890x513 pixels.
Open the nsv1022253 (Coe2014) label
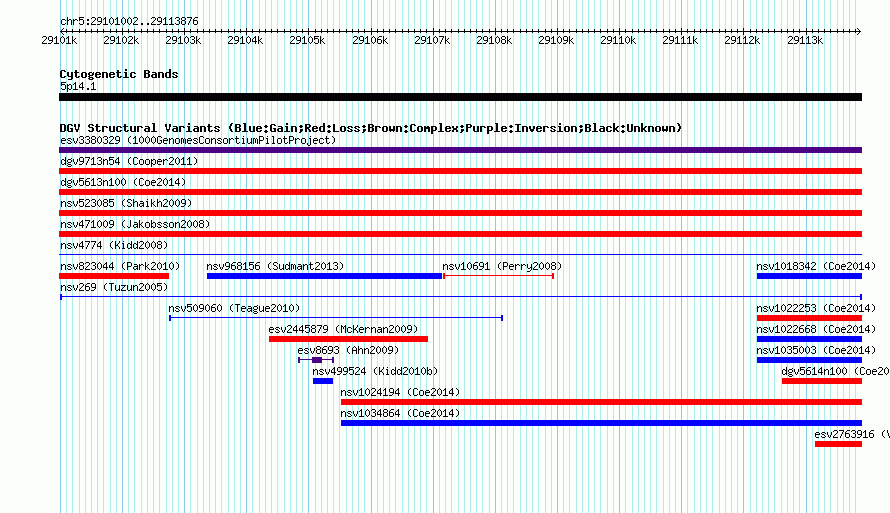pyautogui.click(x=816, y=308)
